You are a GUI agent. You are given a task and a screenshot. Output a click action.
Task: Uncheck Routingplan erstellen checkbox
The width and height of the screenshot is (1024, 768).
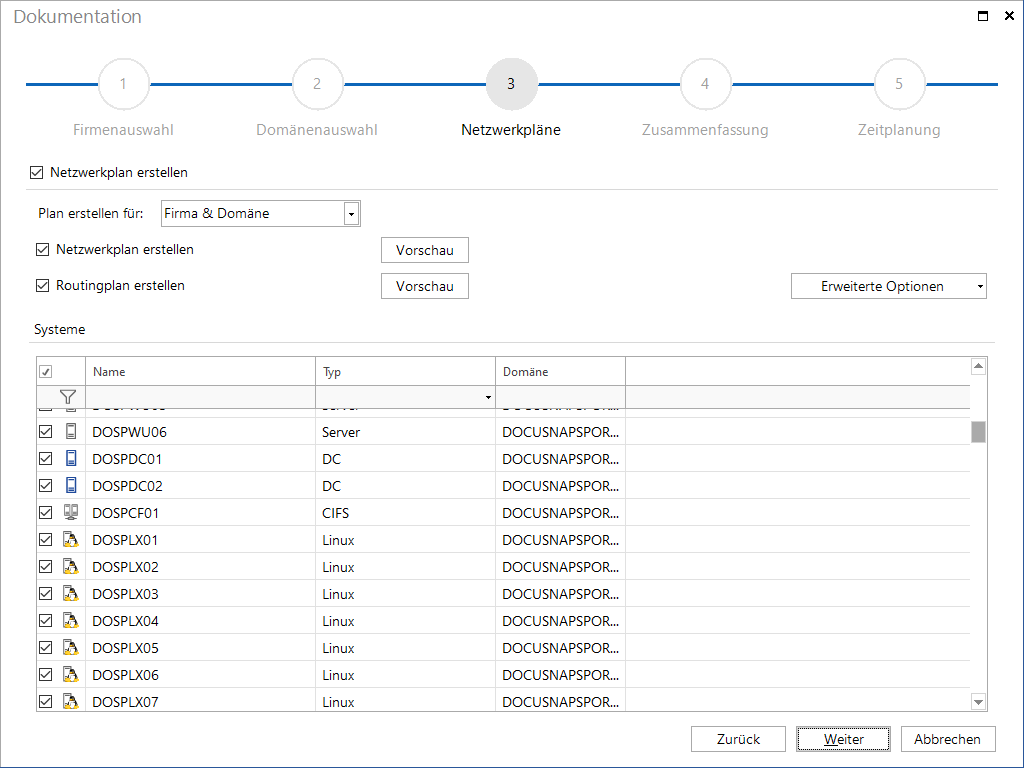pyautogui.click(x=42, y=285)
